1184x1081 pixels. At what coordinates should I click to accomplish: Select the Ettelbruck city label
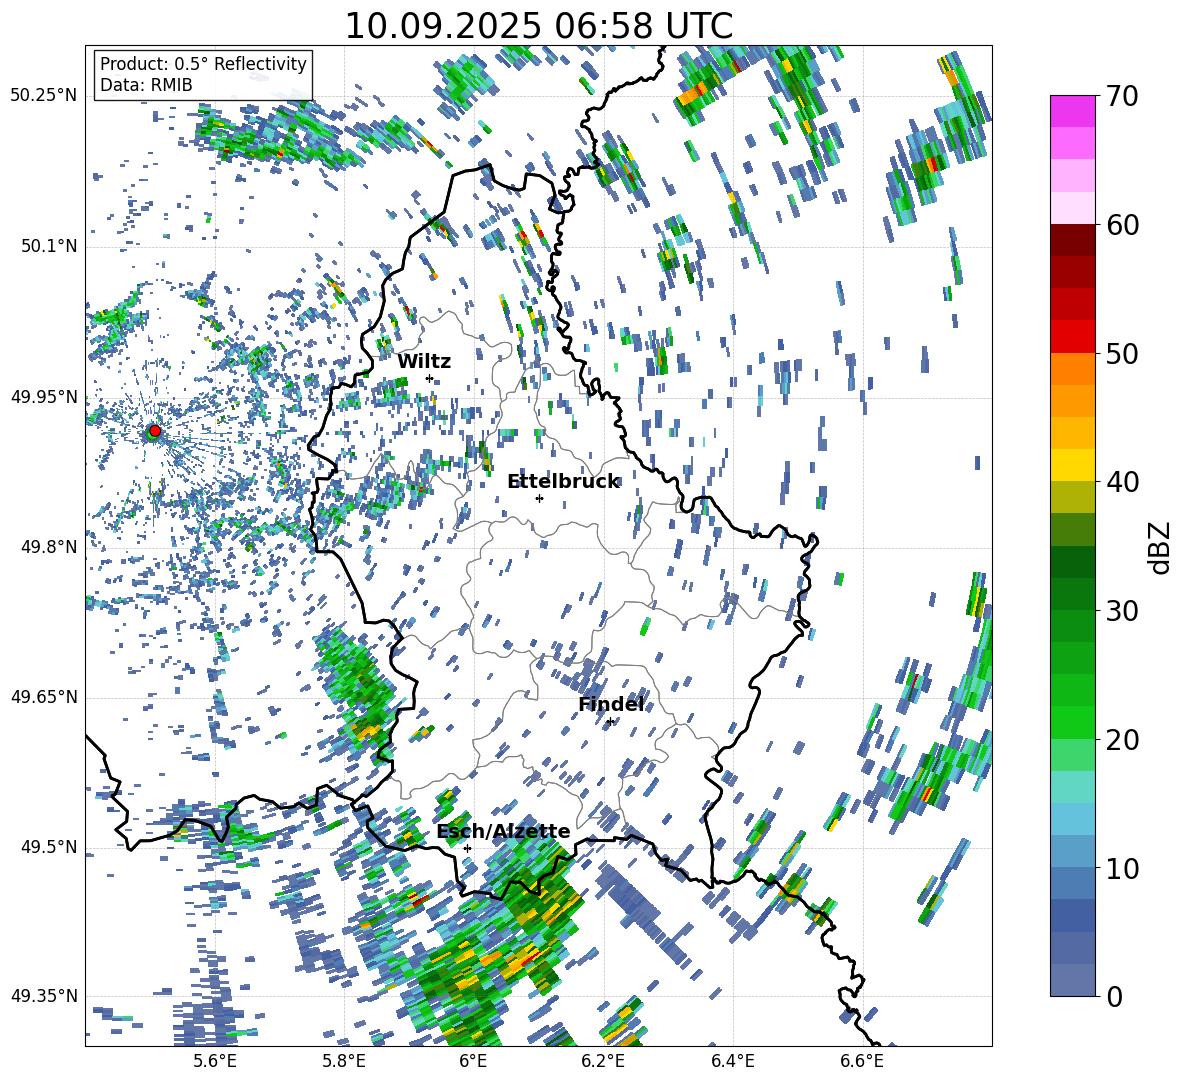pos(563,482)
